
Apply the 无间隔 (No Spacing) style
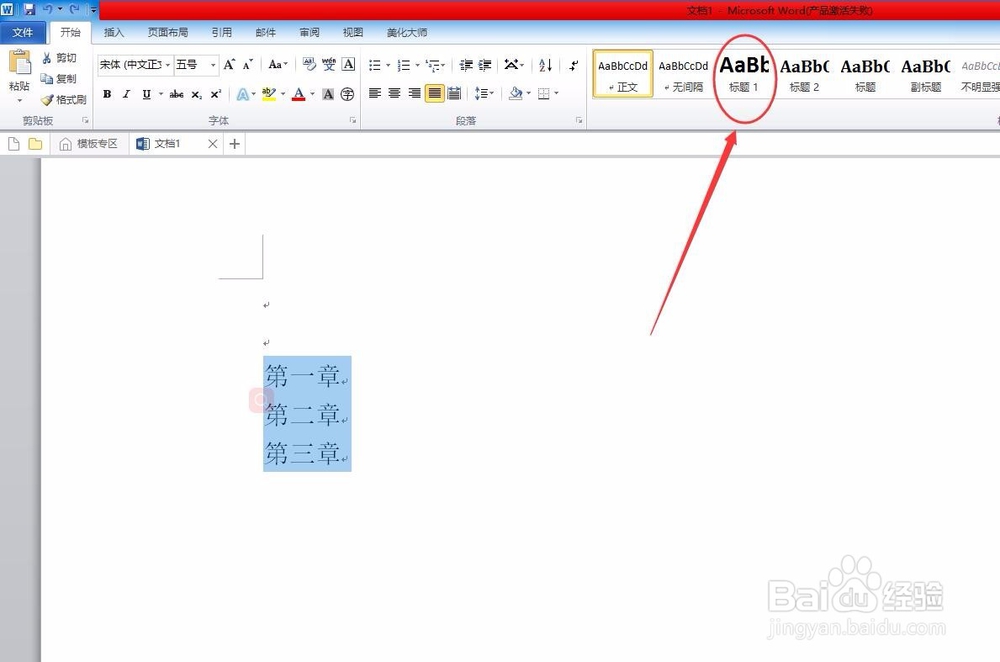[683, 74]
